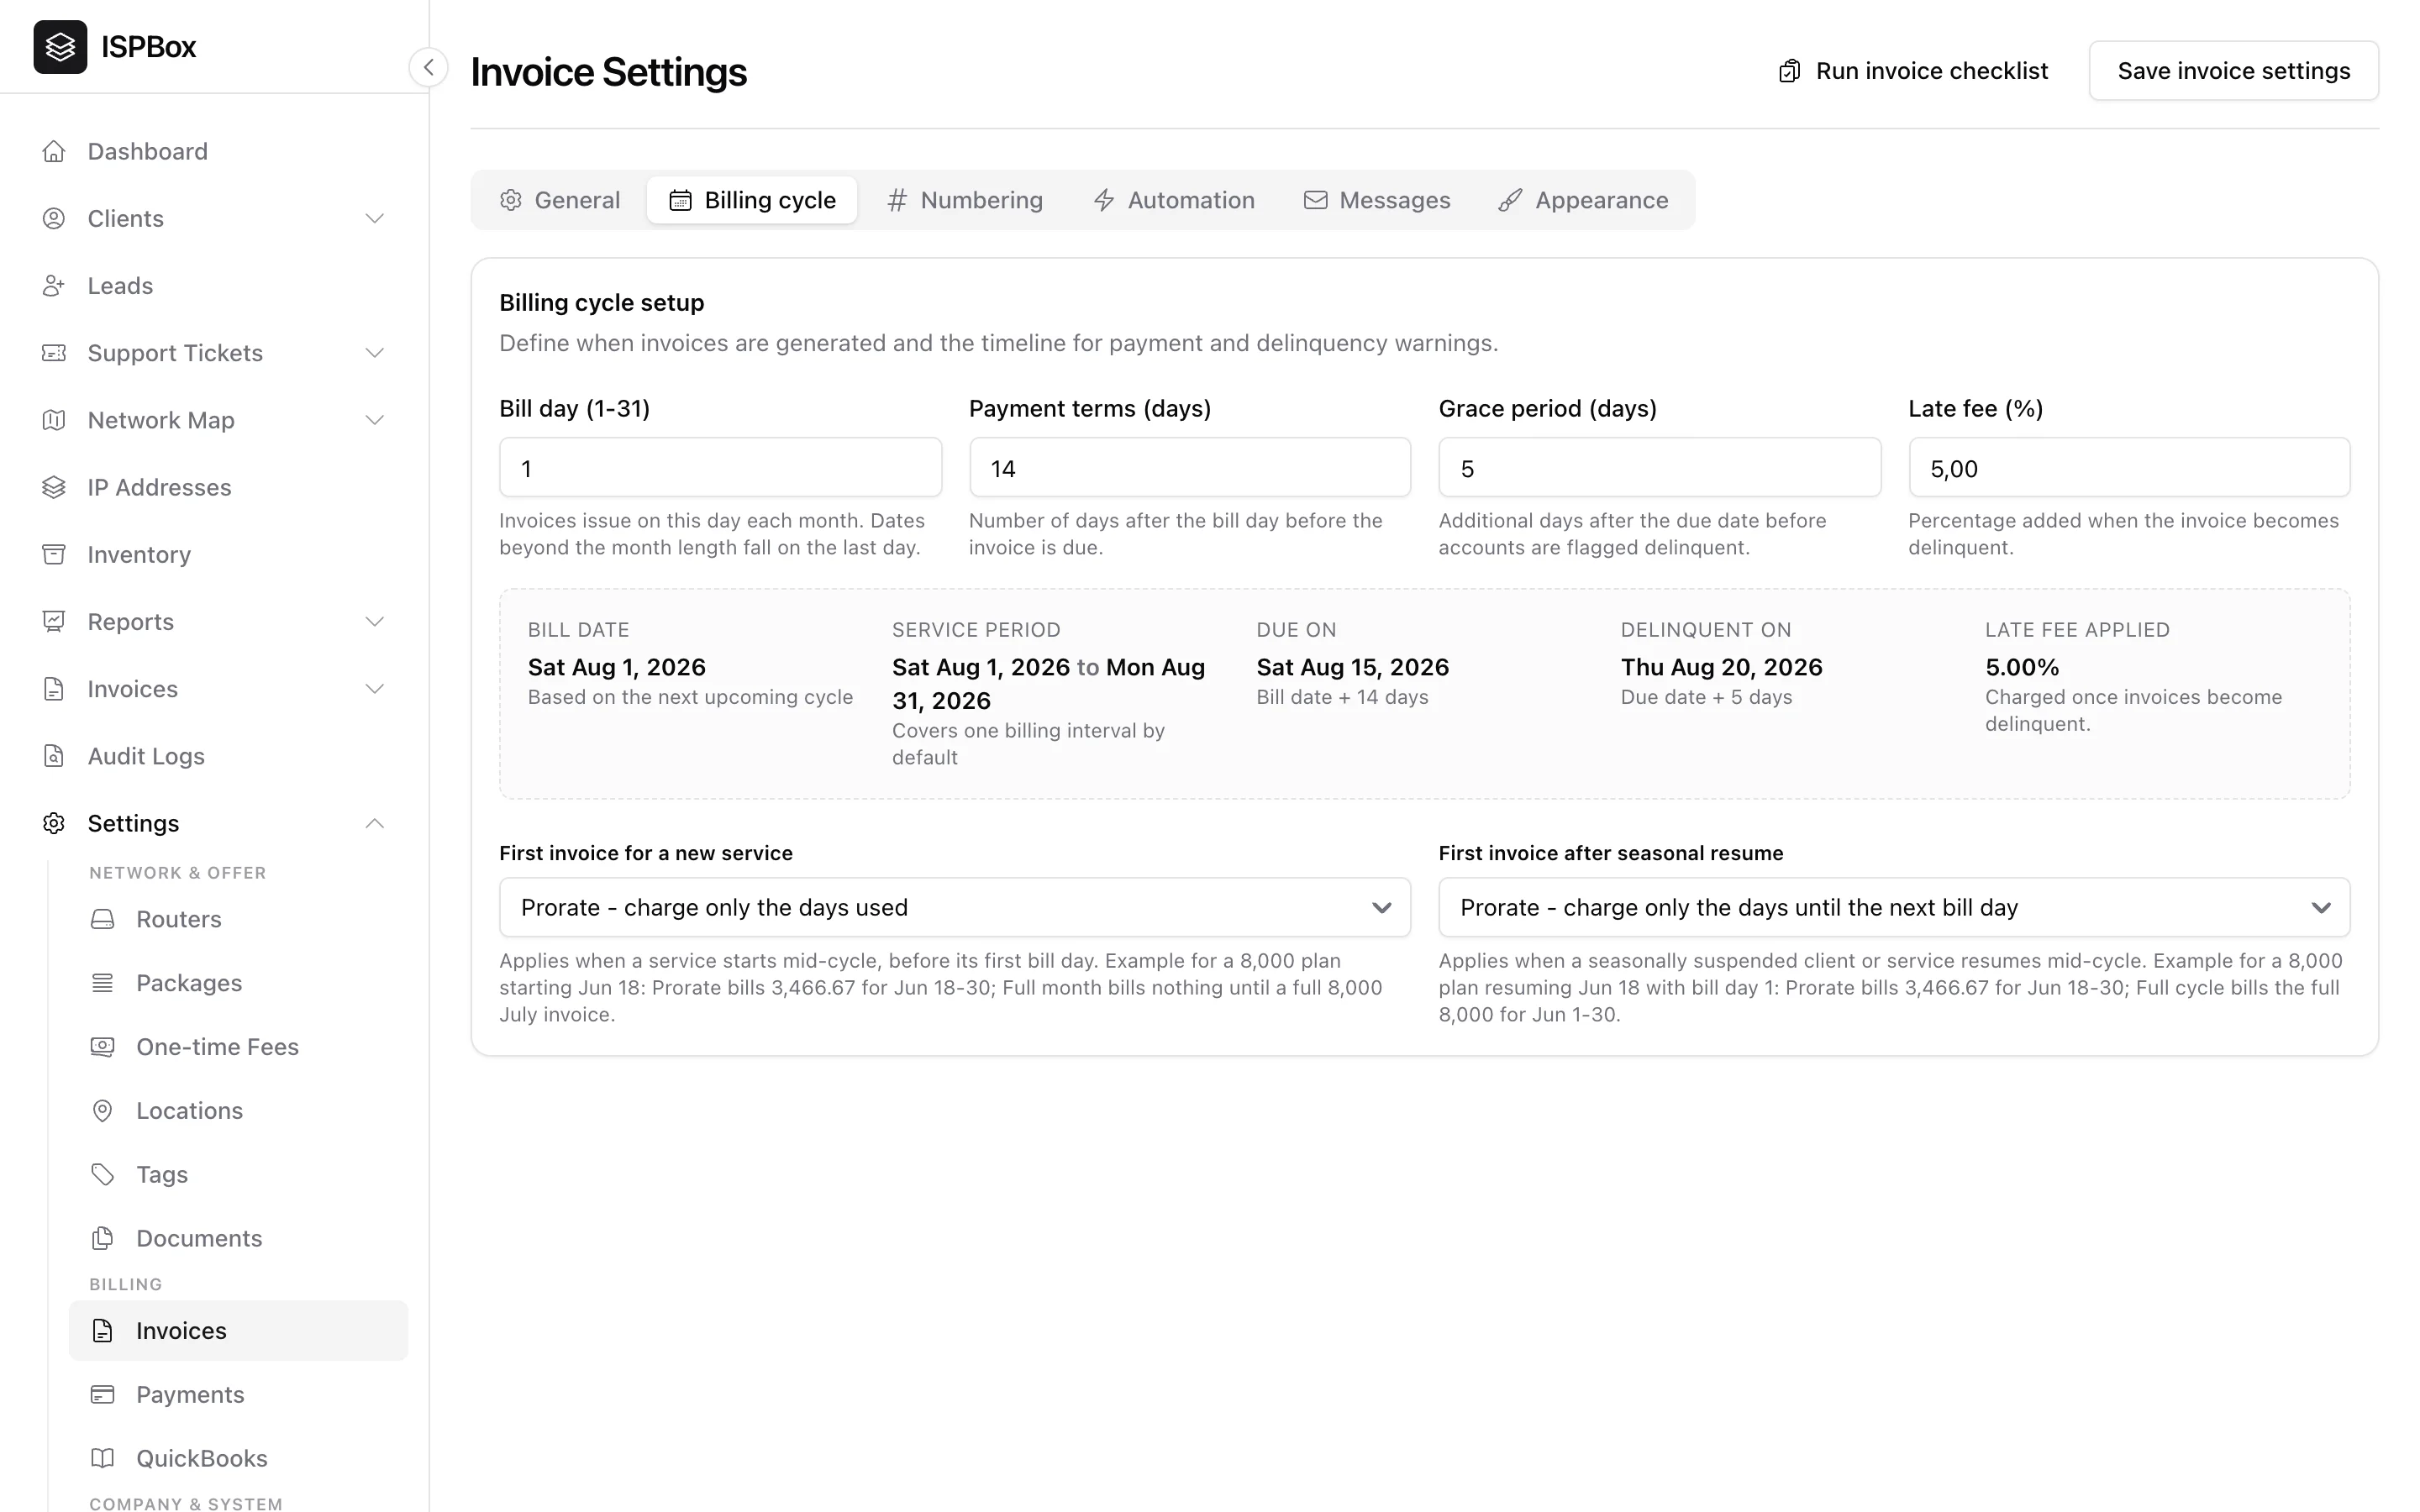The image size is (2420, 1512).
Task: Click the '5.00%' late fee applied value
Action: (2021, 667)
